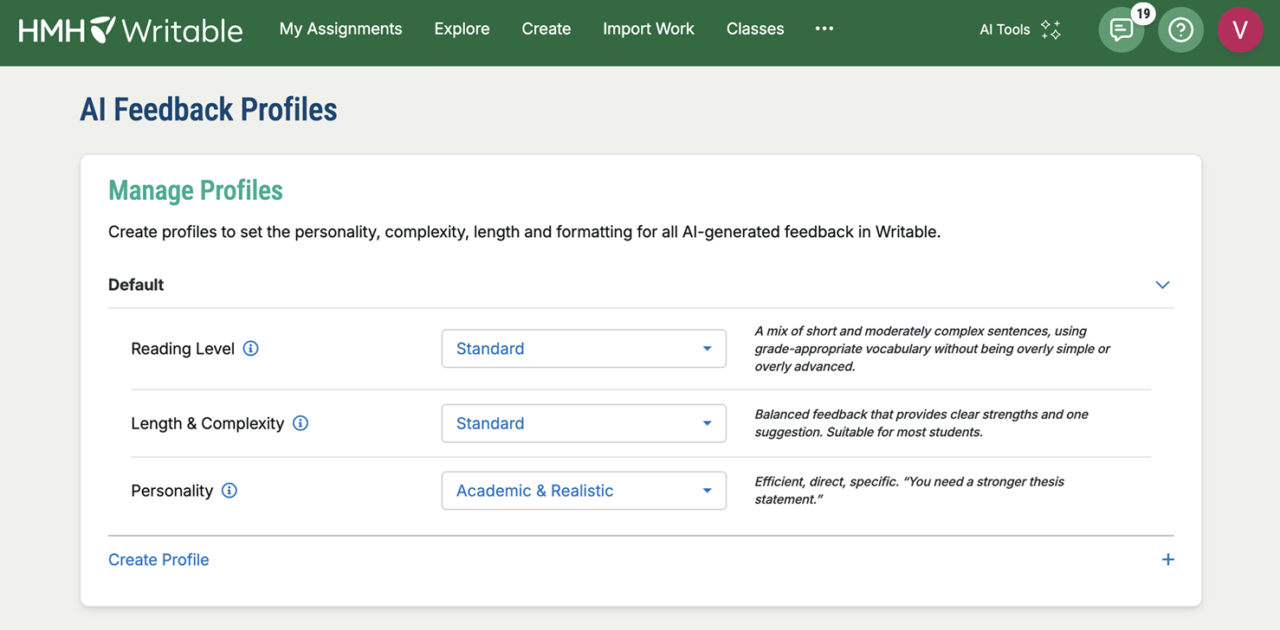Navigate to My Assignments
The width and height of the screenshot is (1280, 630).
[340, 29]
